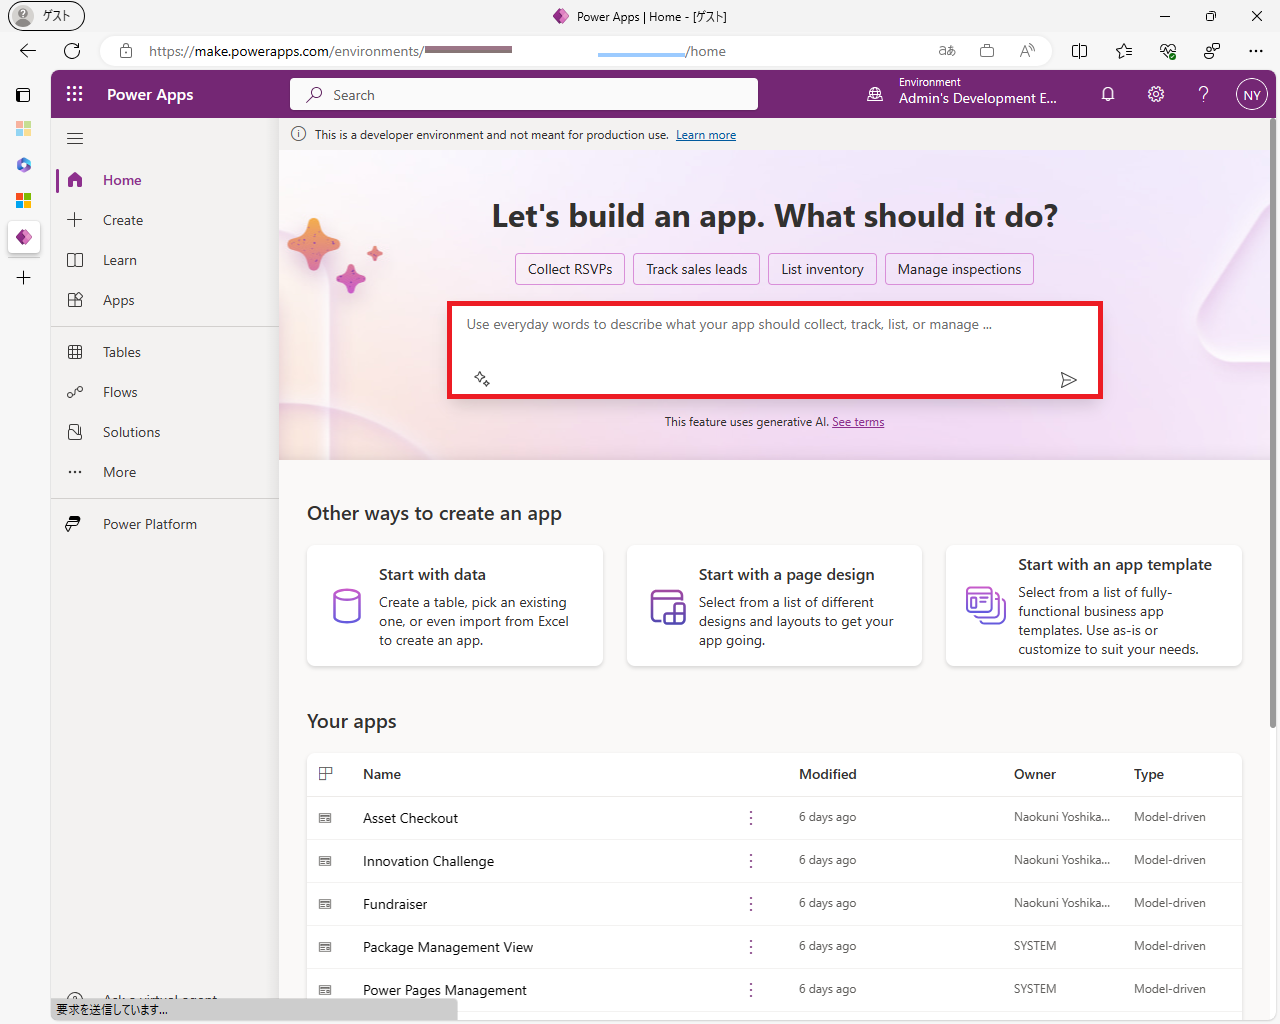This screenshot has width=1280, height=1024.
Task: Open the Power Apps app launcher waffle
Action: 75,94
